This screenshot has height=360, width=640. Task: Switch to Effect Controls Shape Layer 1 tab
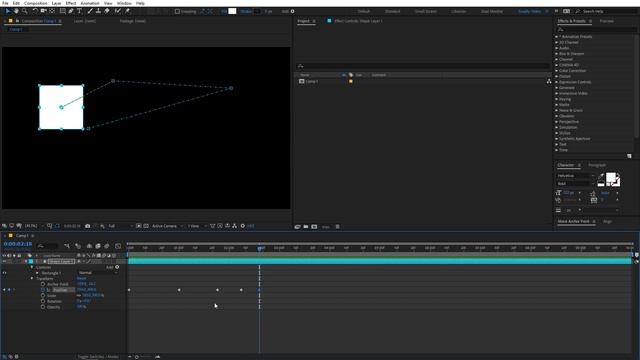point(358,21)
